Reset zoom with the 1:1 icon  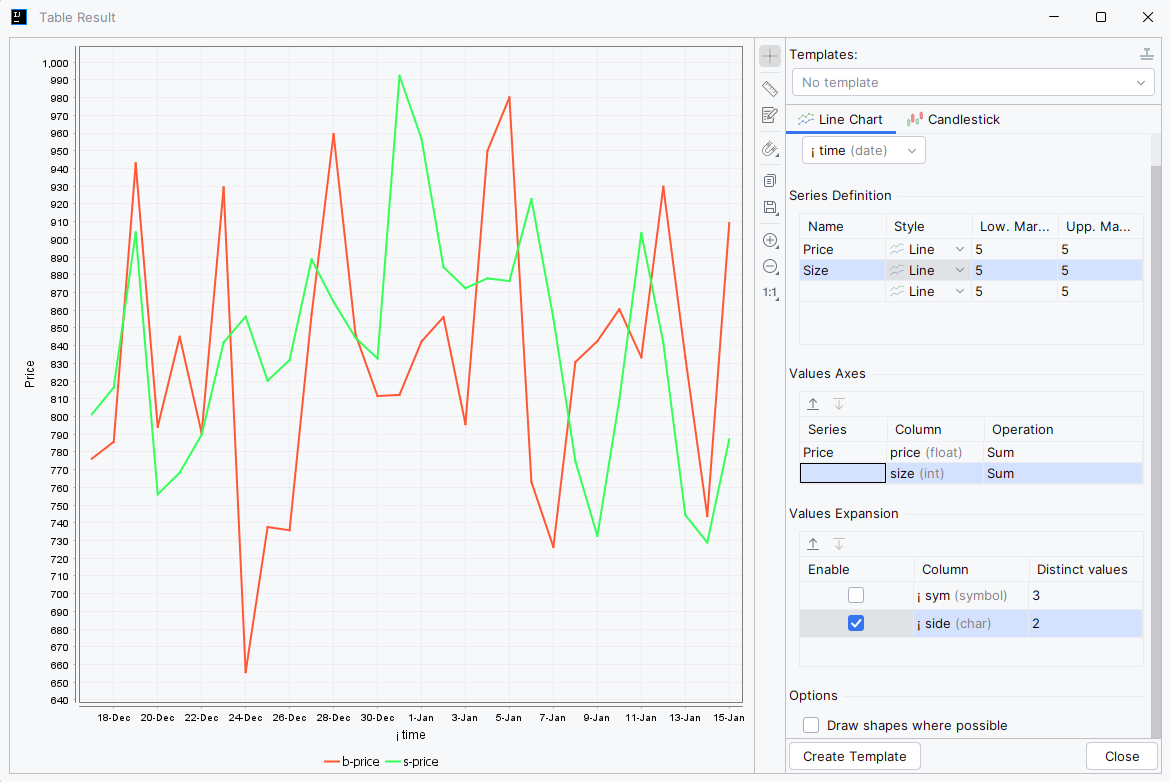[x=770, y=293]
